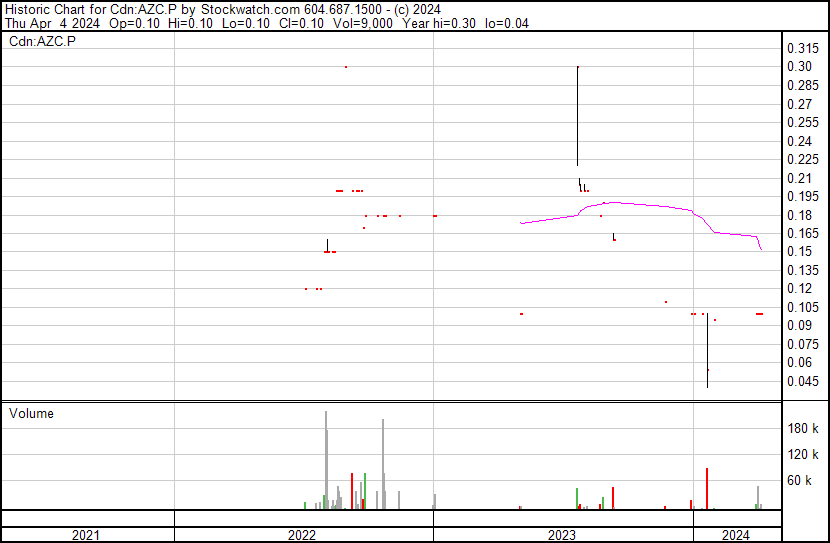This screenshot has width=830, height=543.
Task: Click the '180 k' volume axis label
Action: pos(803,428)
